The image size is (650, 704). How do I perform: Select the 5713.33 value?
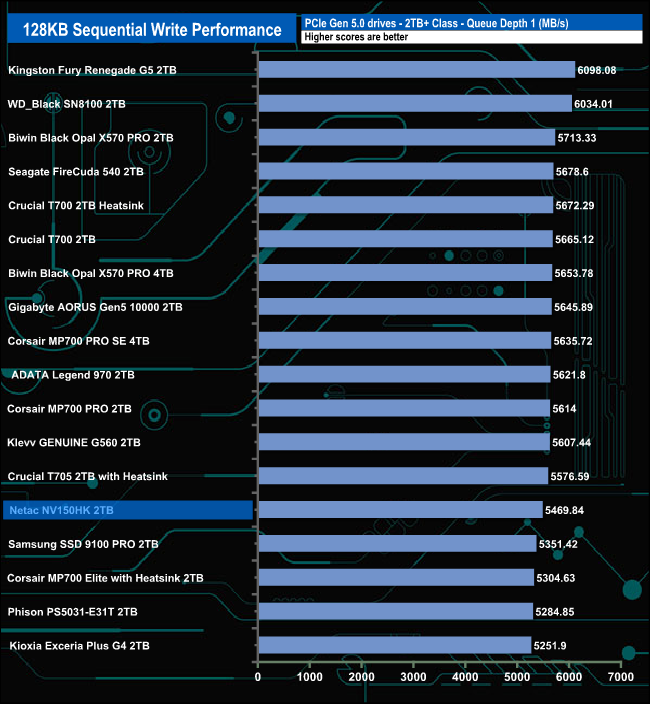point(577,138)
